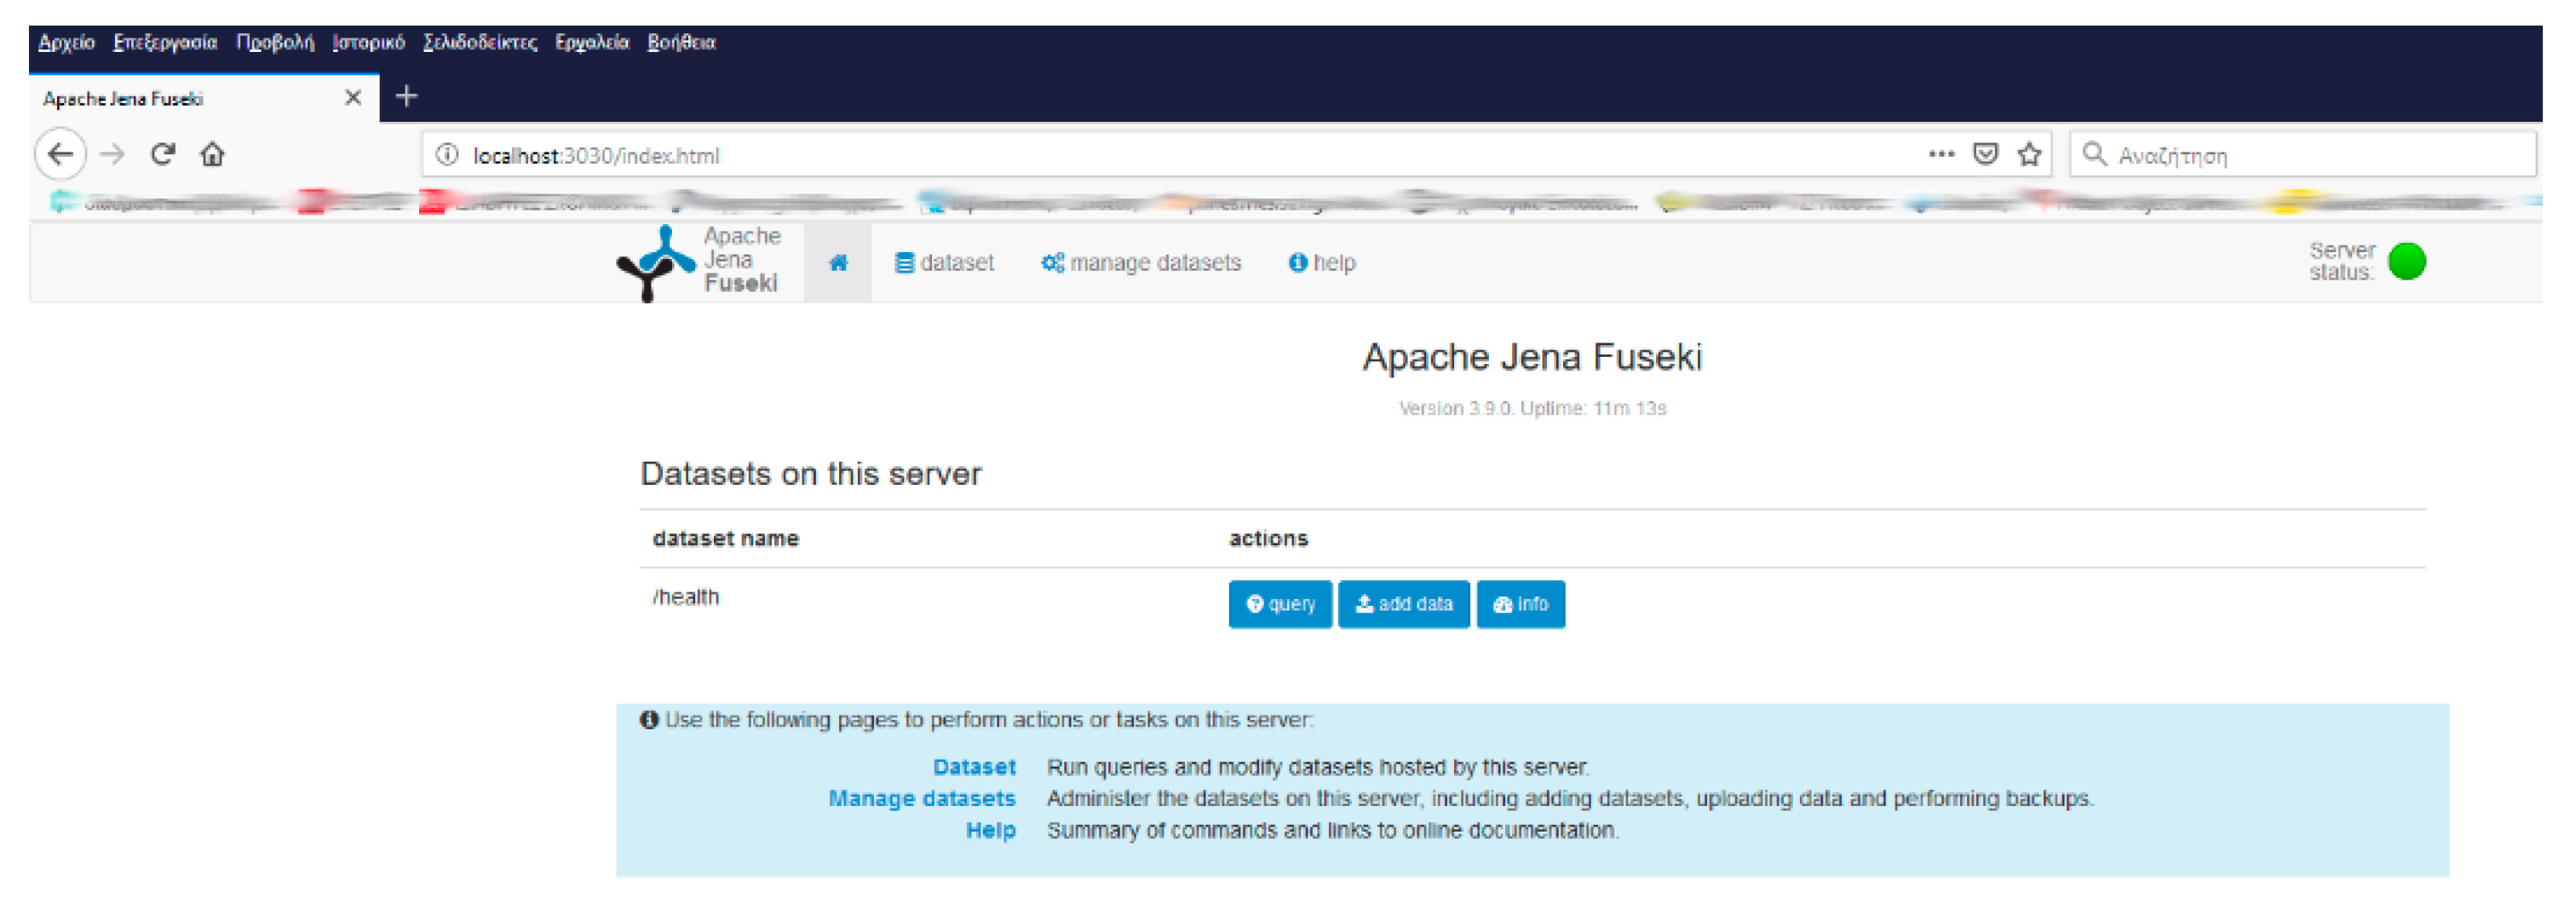Click query button for /health dataset
The height and width of the screenshot is (904, 2576).
[1279, 604]
